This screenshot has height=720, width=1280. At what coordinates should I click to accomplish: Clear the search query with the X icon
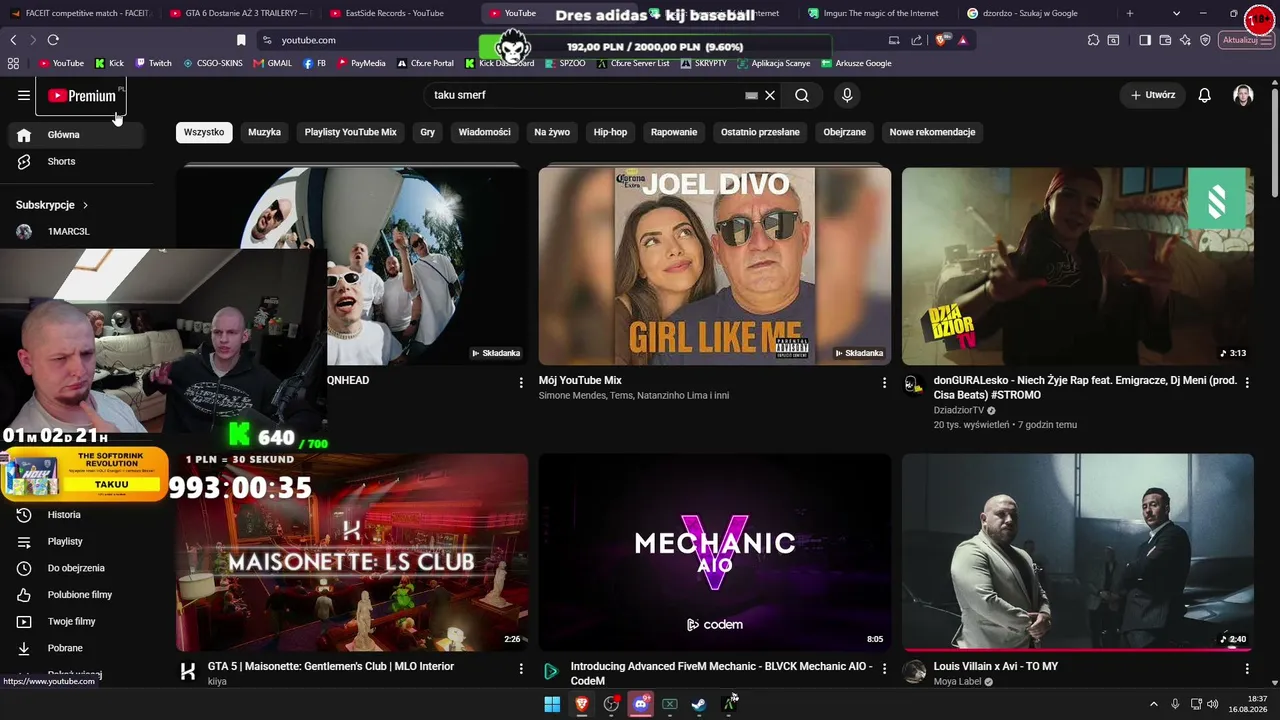(x=770, y=96)
